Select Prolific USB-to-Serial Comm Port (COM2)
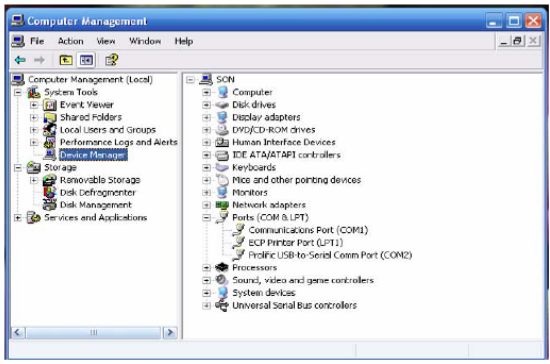This screenshot has height=364, width=550. click(x=330, y=255)
